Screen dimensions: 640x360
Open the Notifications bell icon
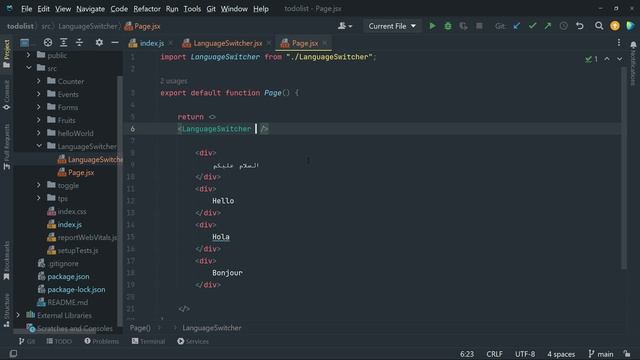tap(633, 45)
